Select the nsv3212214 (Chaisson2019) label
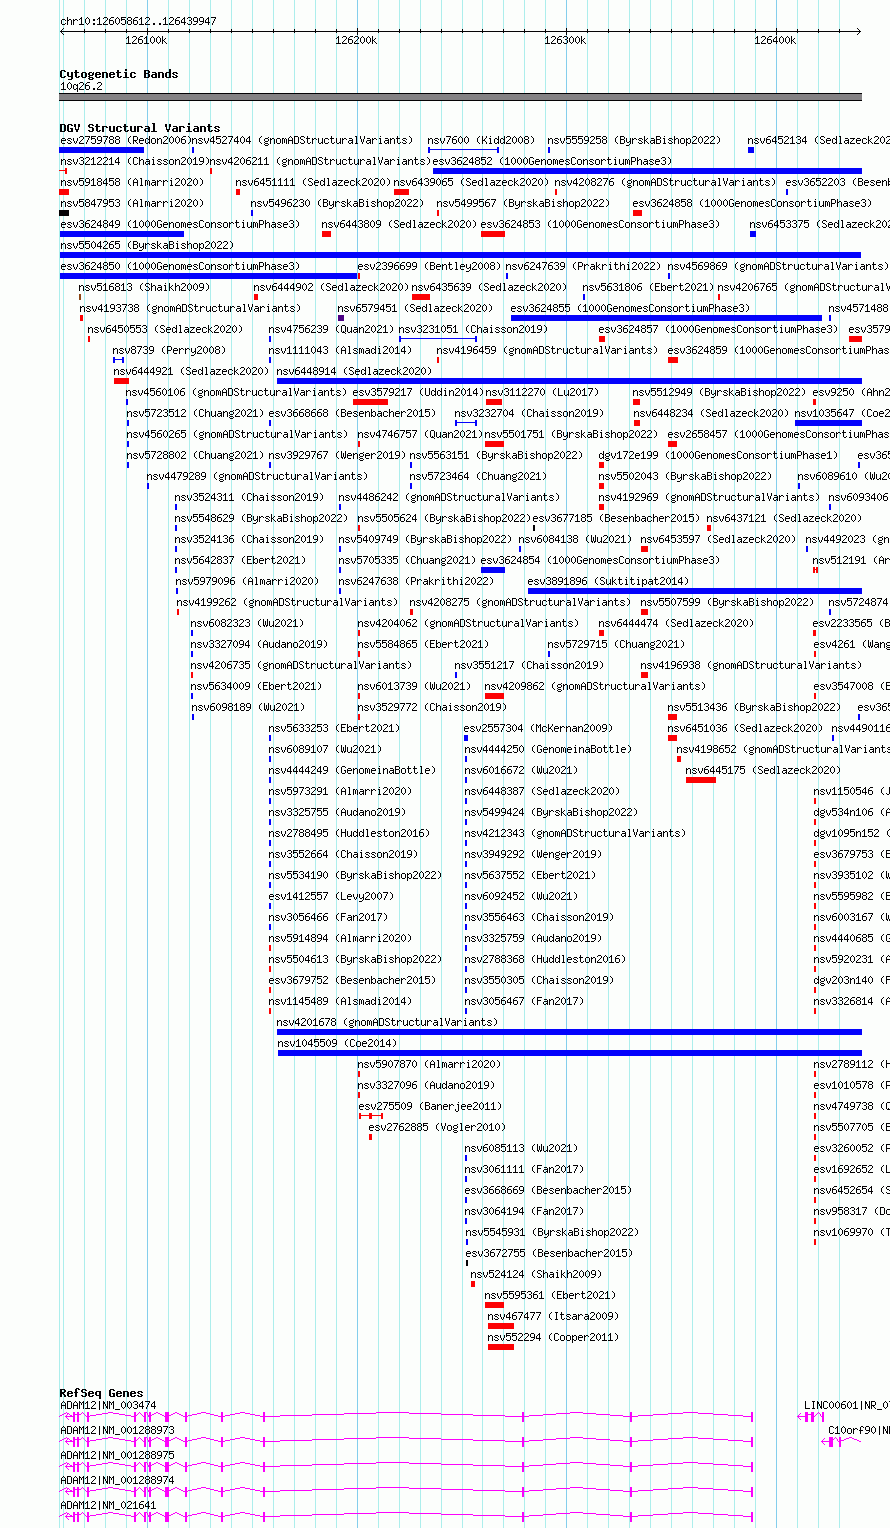This screenshot has height=1528, width=890. pos(134,161)
